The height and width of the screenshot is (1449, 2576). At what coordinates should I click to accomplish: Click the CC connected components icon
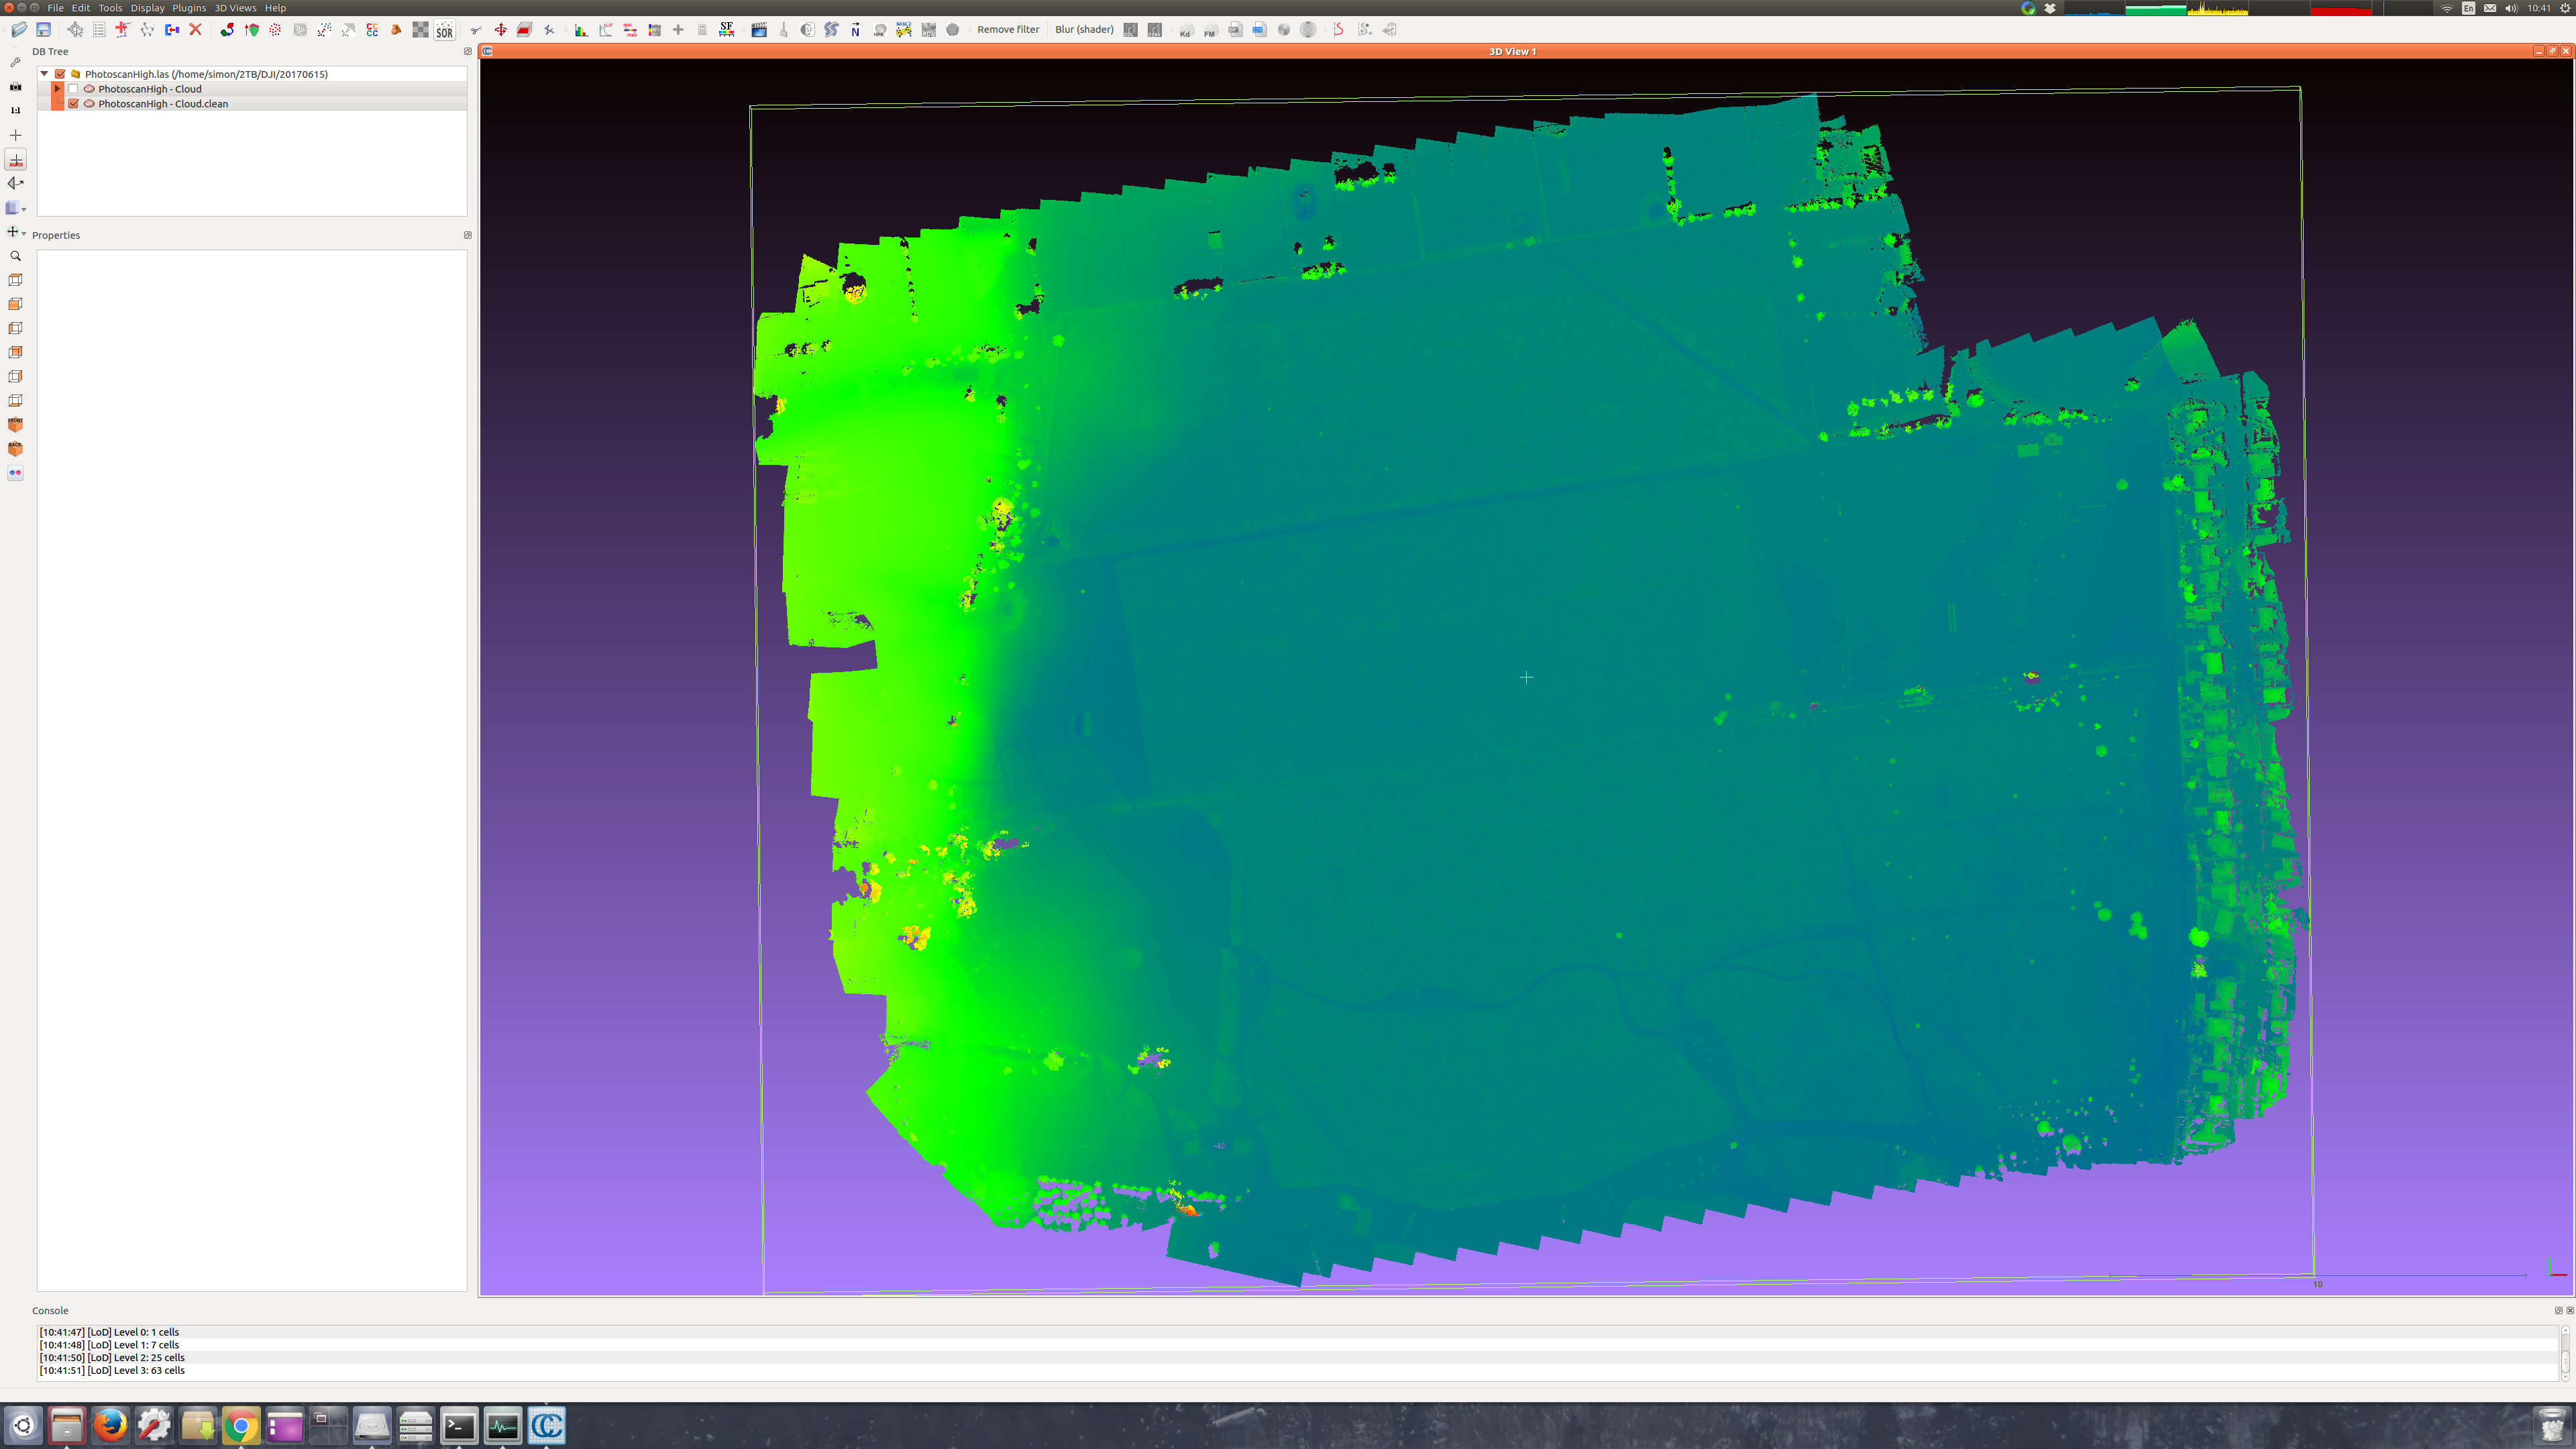point(372,30)
